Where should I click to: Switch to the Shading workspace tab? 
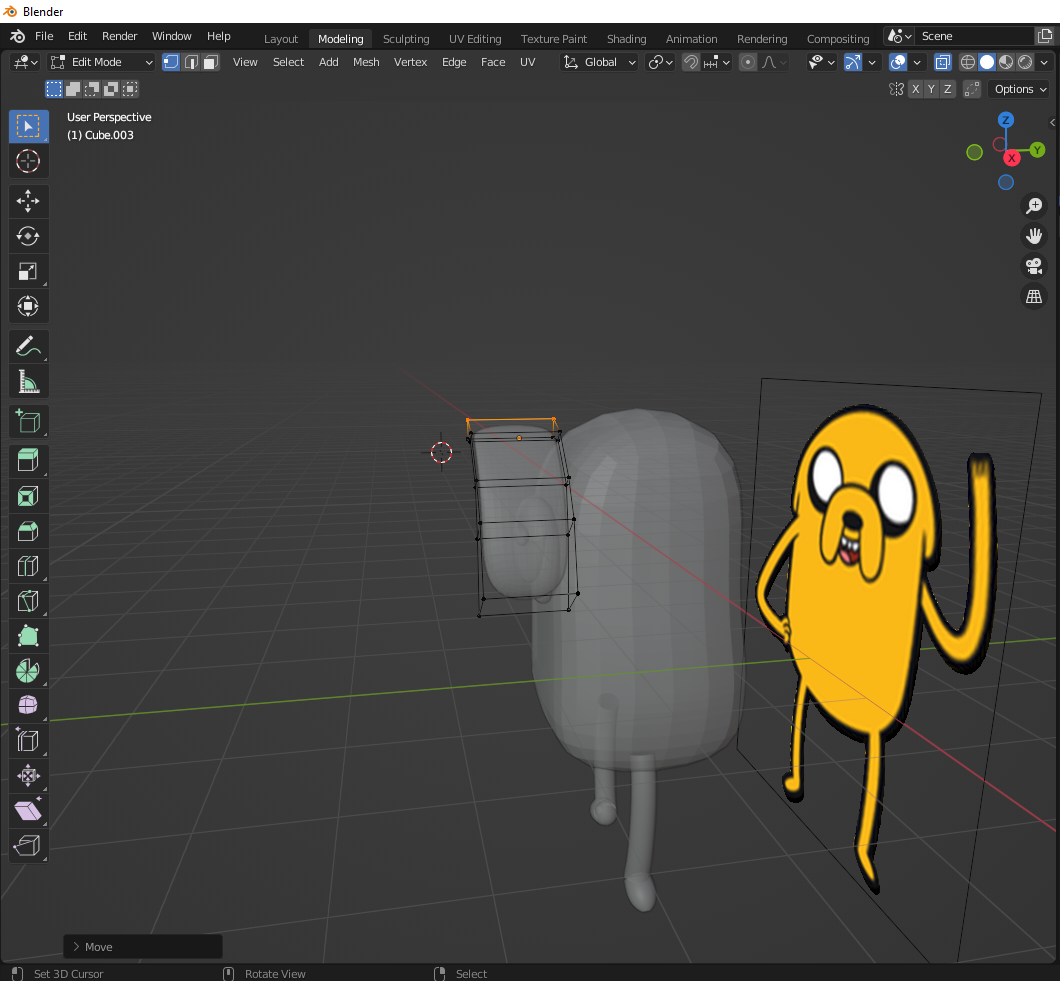pos(626,39)
